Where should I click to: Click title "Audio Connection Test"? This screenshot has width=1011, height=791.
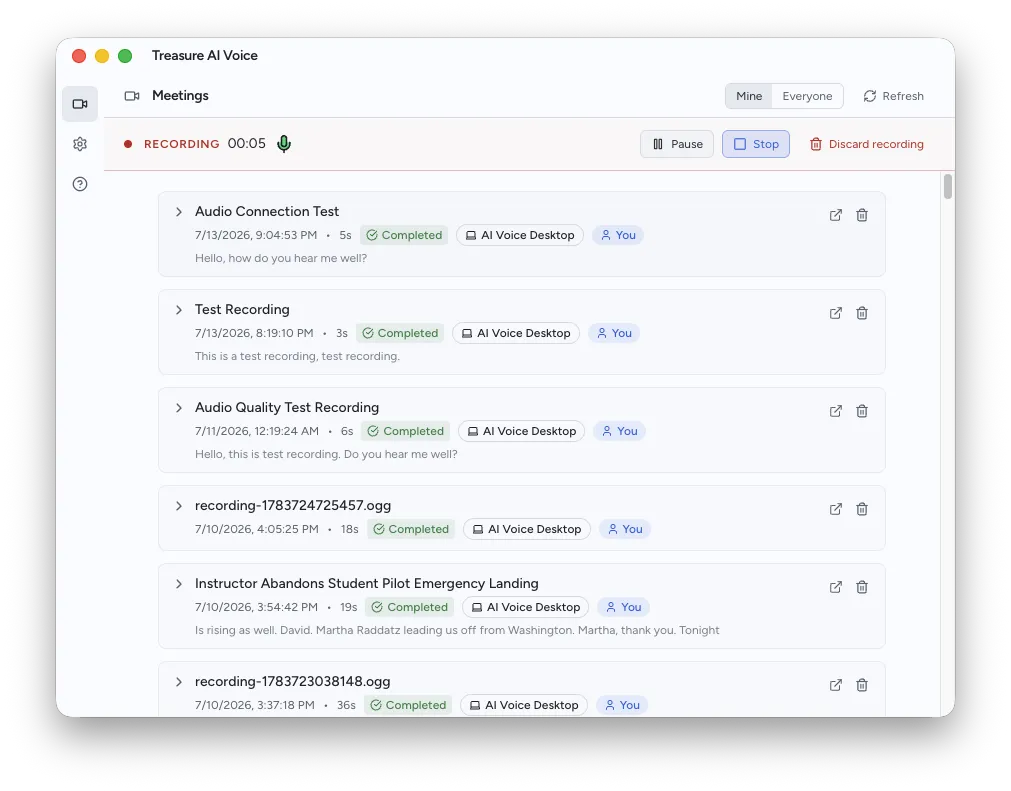[x=267, y=211]
